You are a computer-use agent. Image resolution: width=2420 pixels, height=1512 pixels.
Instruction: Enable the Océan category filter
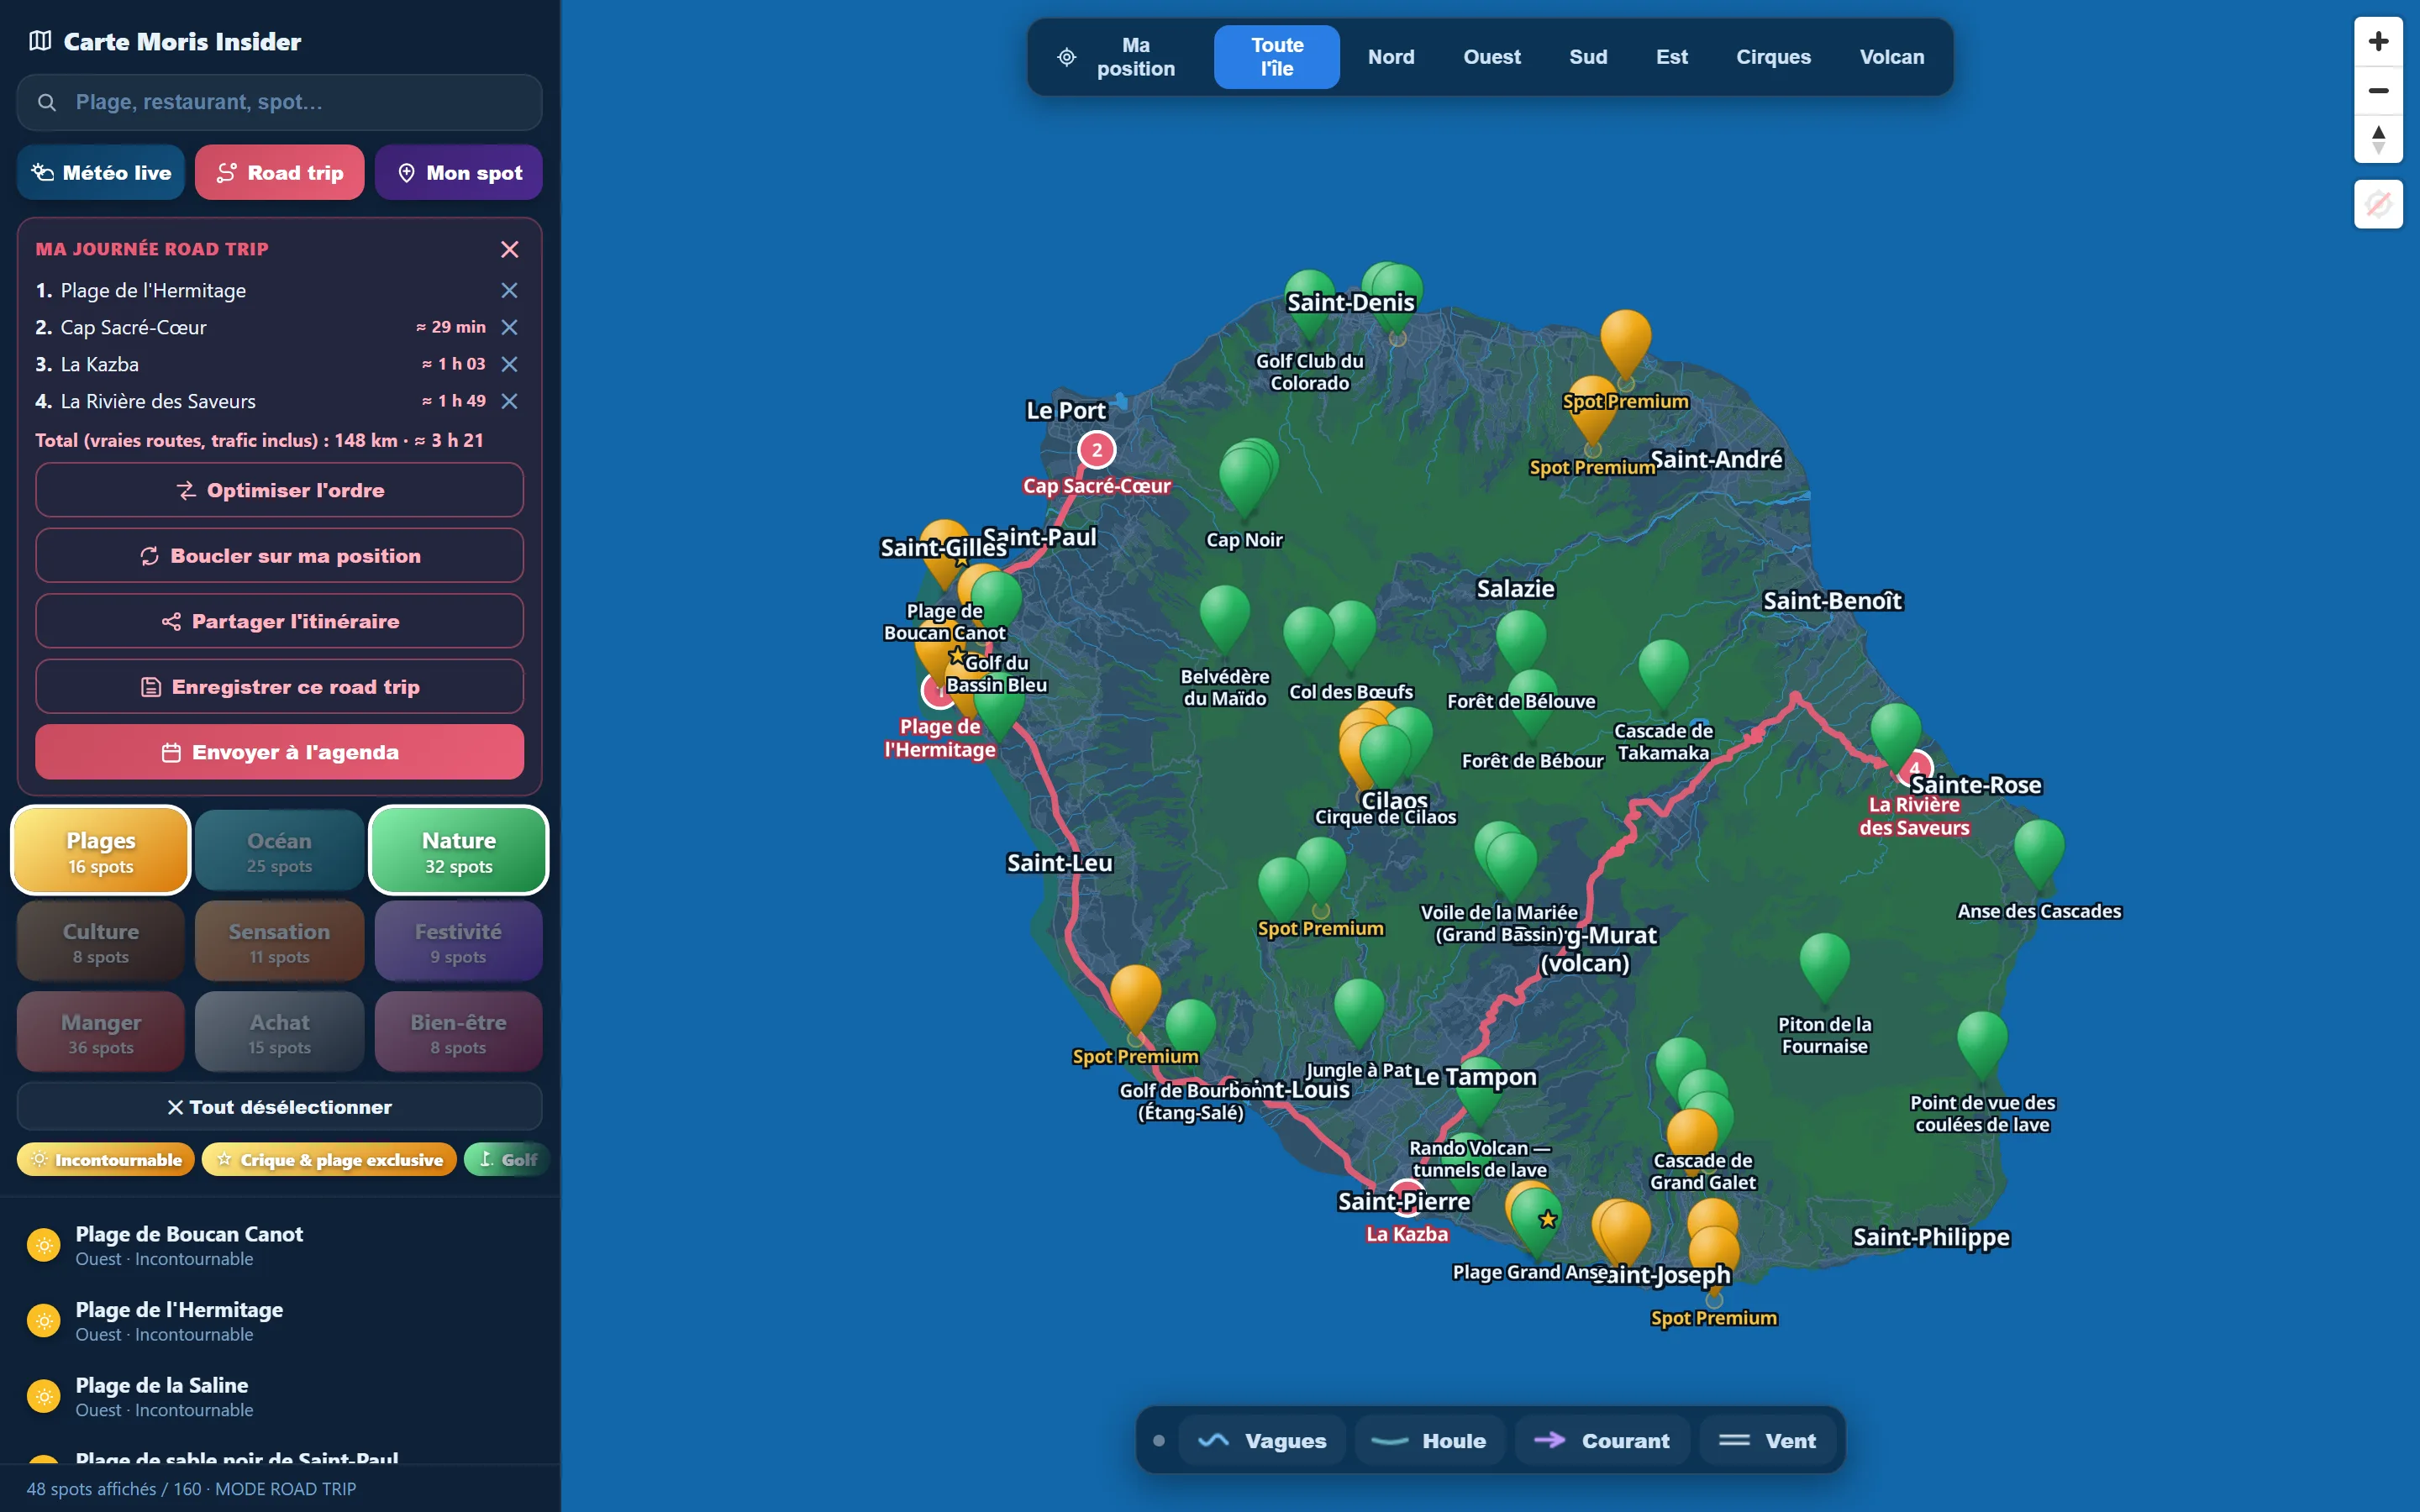click(280, 850)
